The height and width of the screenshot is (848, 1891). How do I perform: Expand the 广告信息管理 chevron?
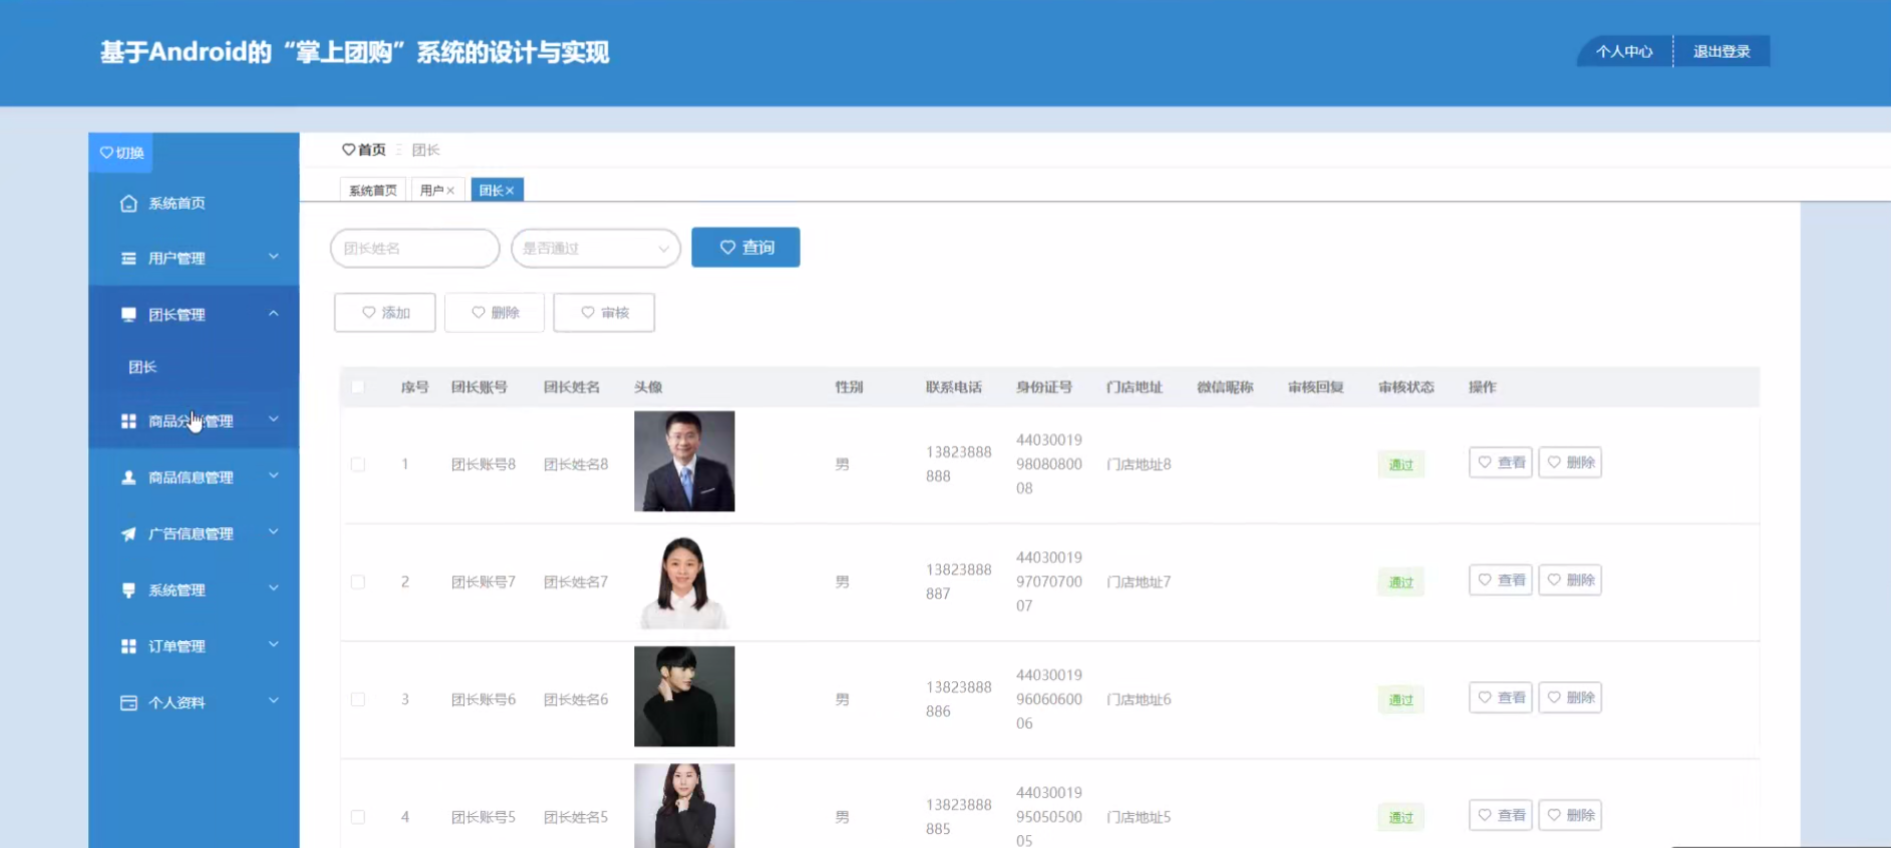point(273,532)
